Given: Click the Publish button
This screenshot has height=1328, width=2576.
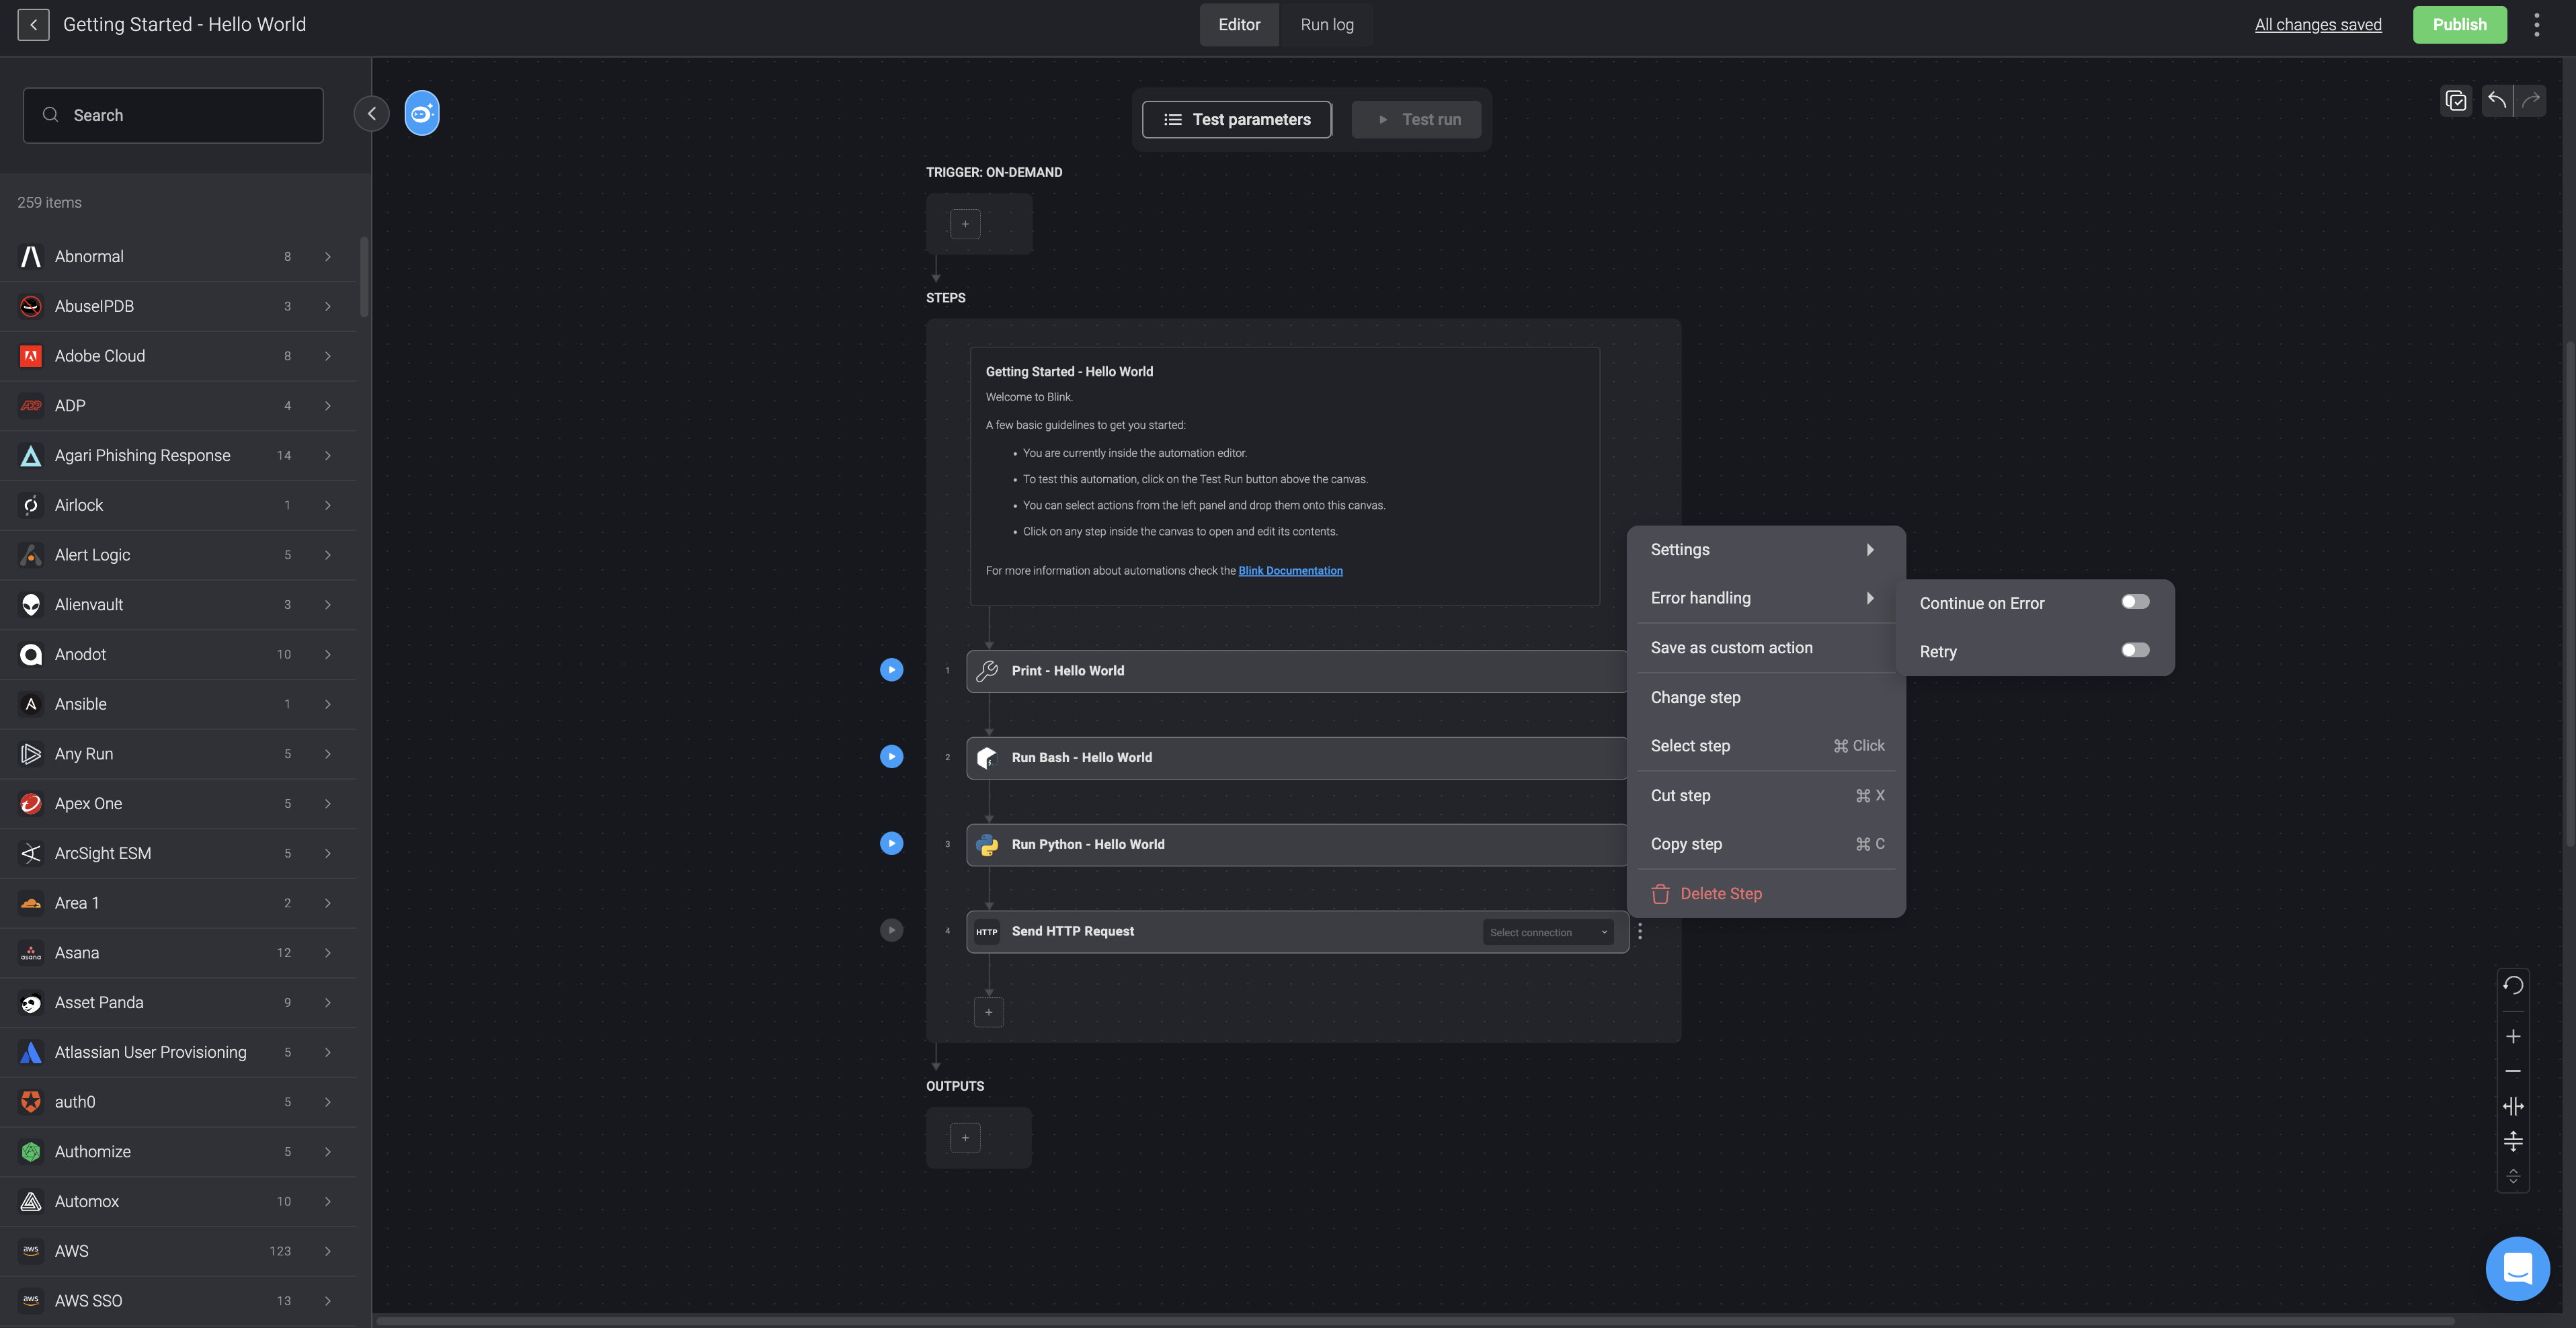Looking at the screenshot, I should (2459, 25).
